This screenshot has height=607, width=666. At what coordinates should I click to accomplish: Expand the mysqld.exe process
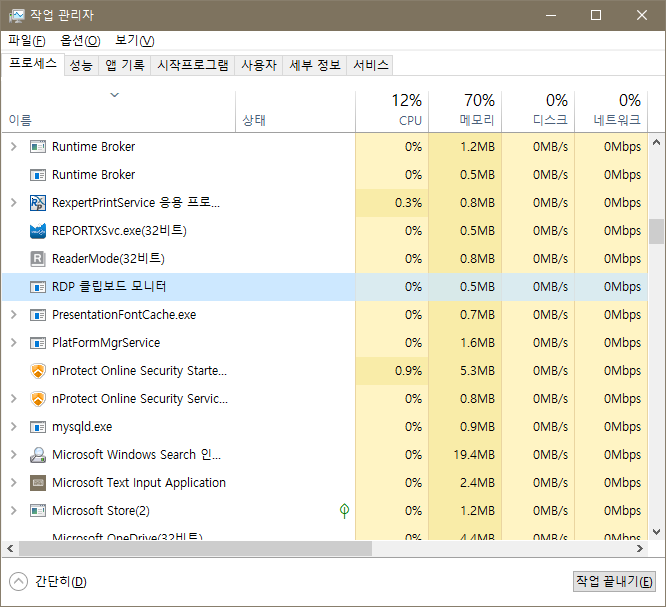(14, 427)
